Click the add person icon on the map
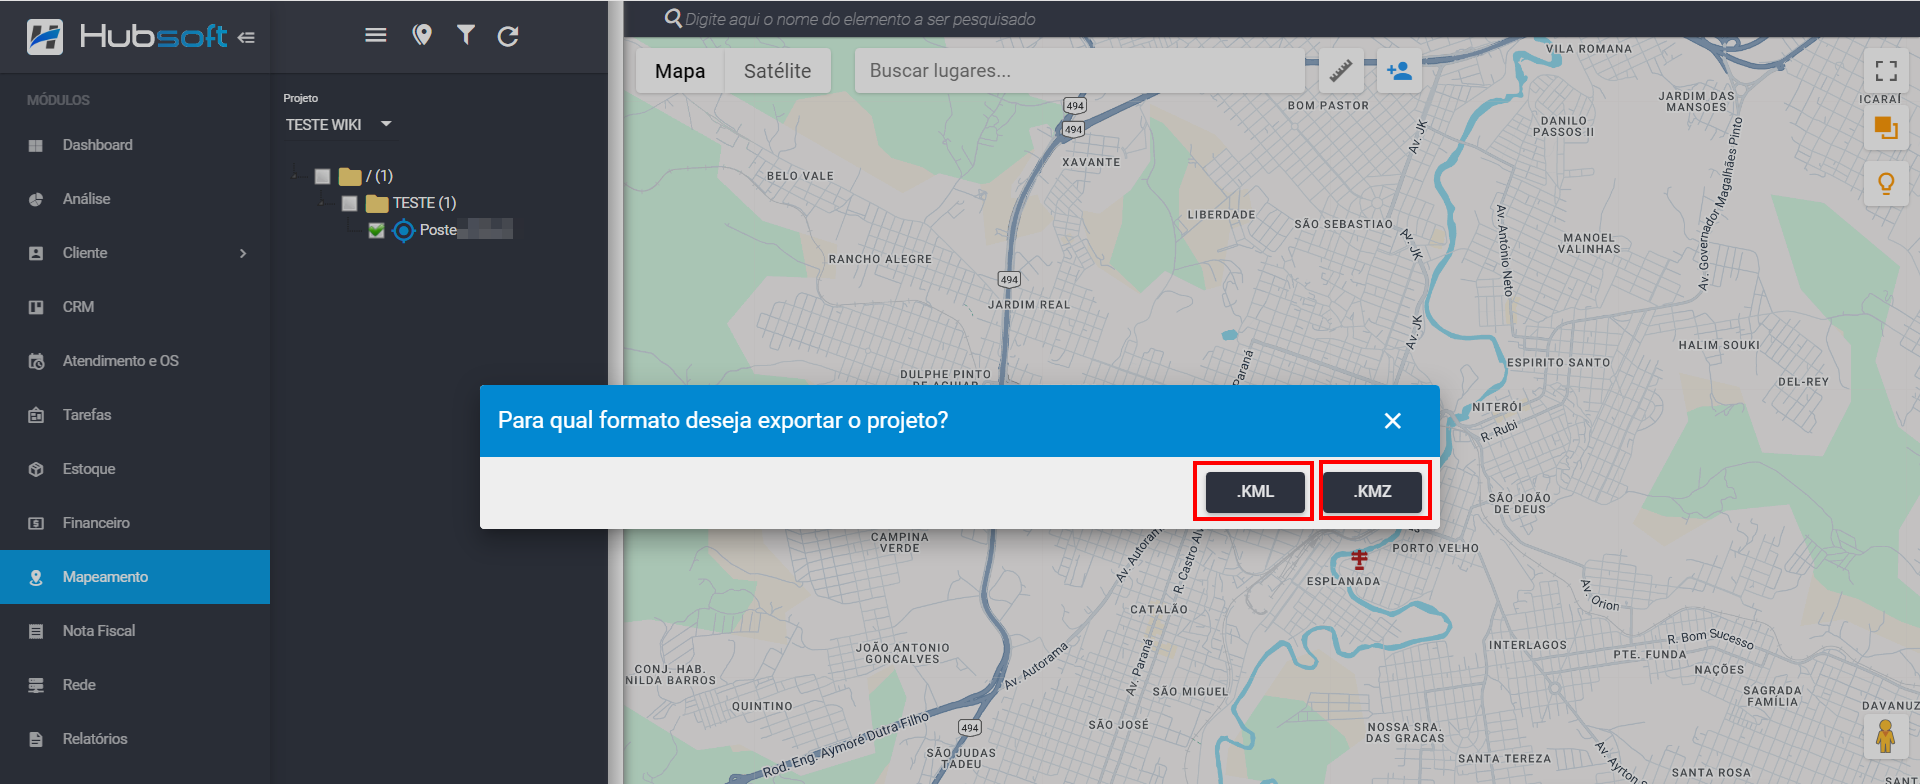 (x=1399, y=71)
